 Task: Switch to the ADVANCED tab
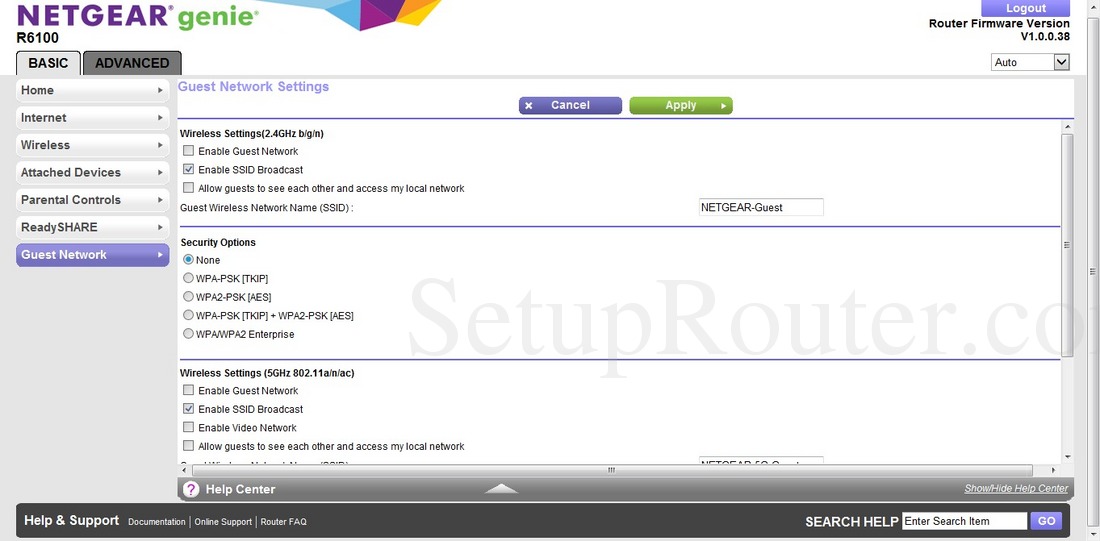[132, 63]
